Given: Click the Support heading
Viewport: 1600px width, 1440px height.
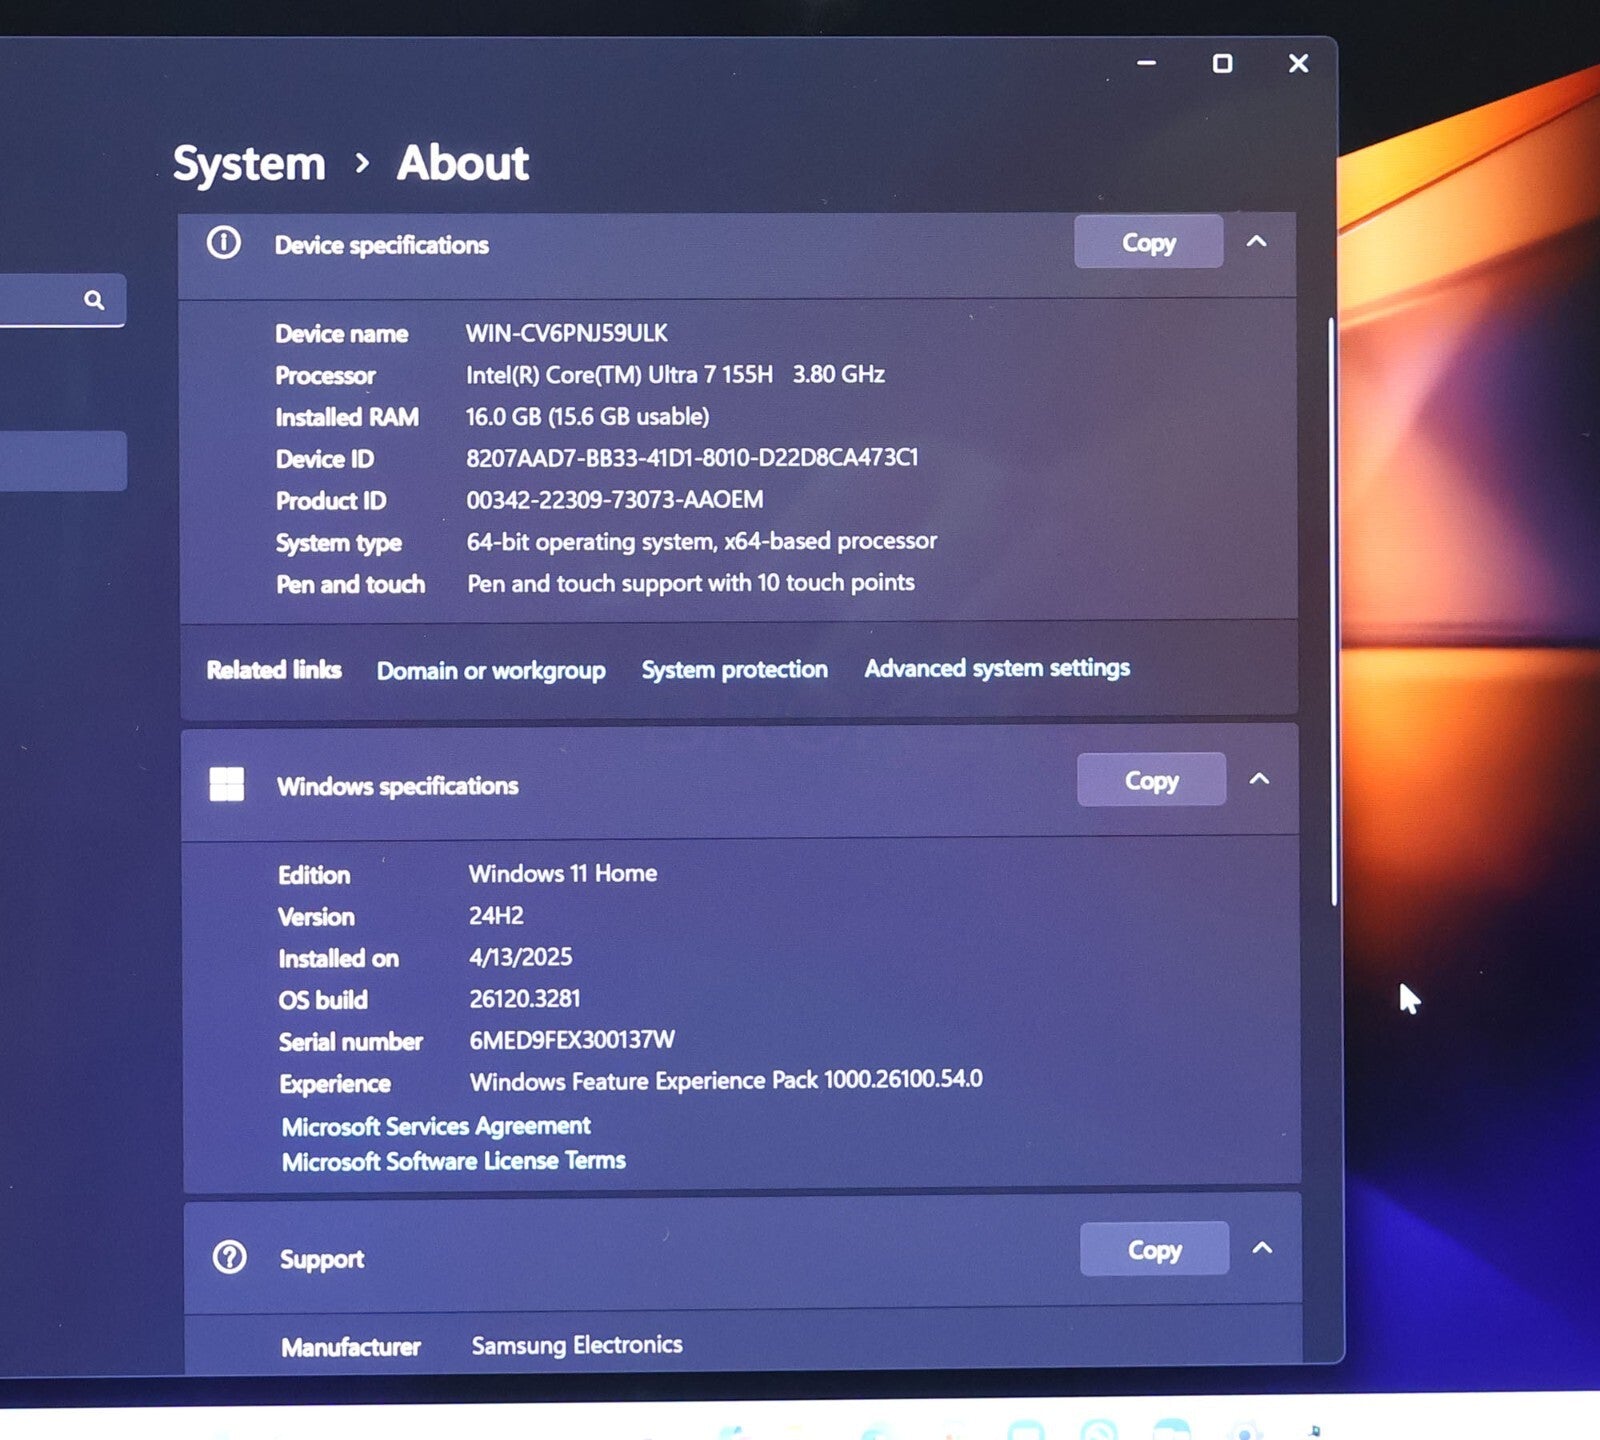Looking at the screenshot, I should coord(322,1259).
